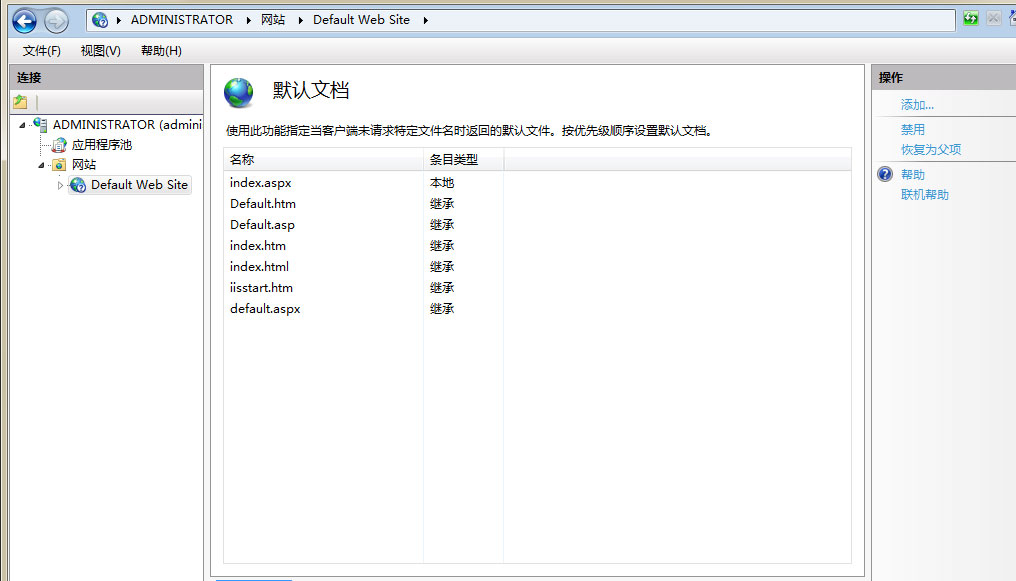The height and width of the screenshot is (581, 1016).
Task: Select the index.aspx entry in the list
Action: click(260, 183)
